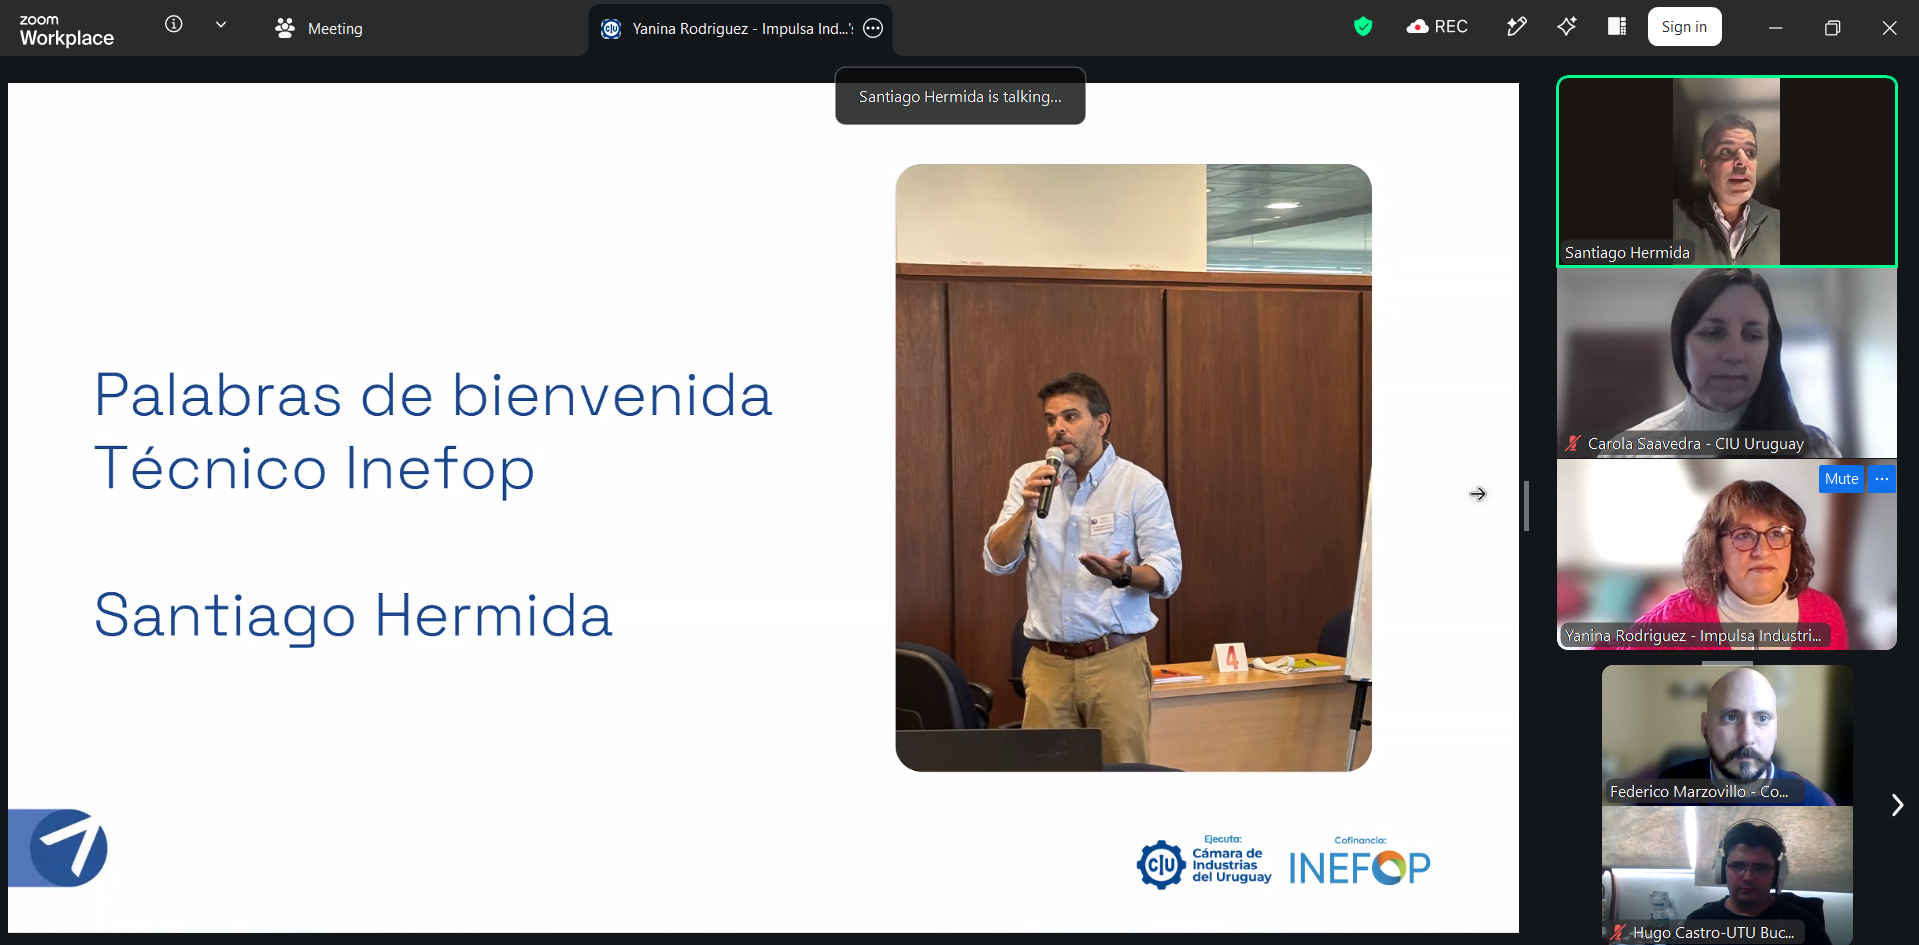The width and height of the screenshot is (1919, 945).
Task: Mute Yanina Rodriguez's microphone
Action: click(1841, 479)
